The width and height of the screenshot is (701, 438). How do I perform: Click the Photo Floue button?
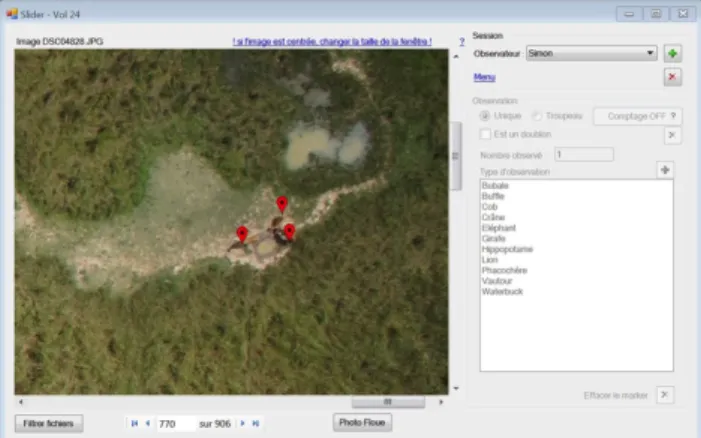(362, 422)
